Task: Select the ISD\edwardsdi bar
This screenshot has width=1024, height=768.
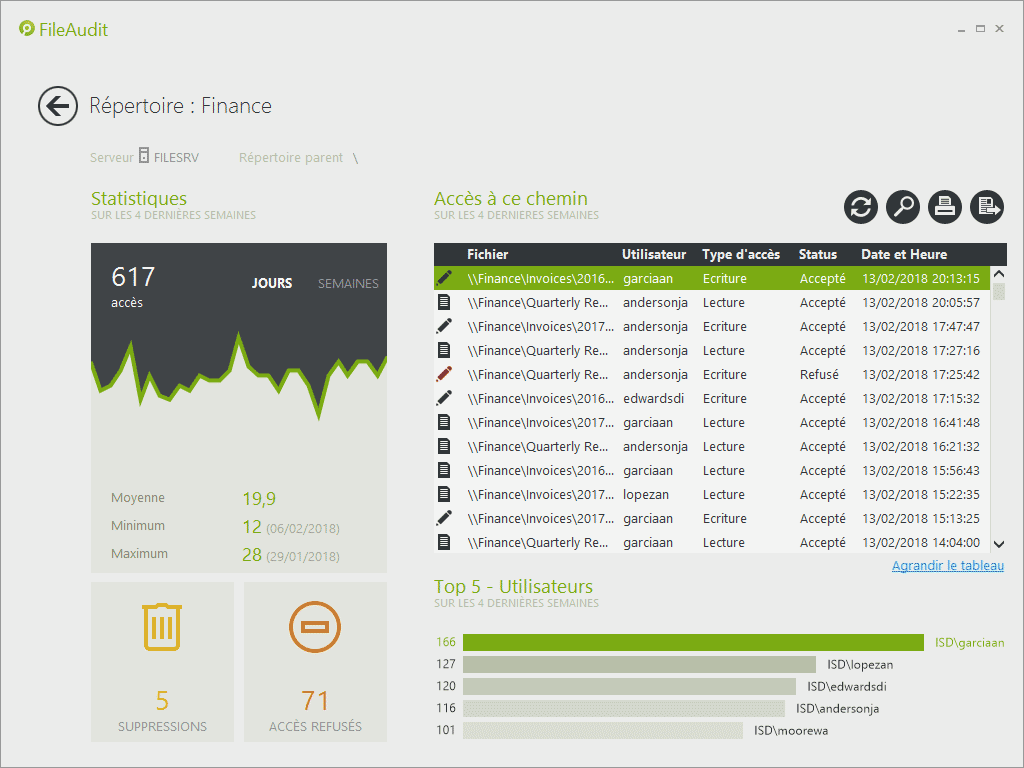Action: (x=629, y=686)
